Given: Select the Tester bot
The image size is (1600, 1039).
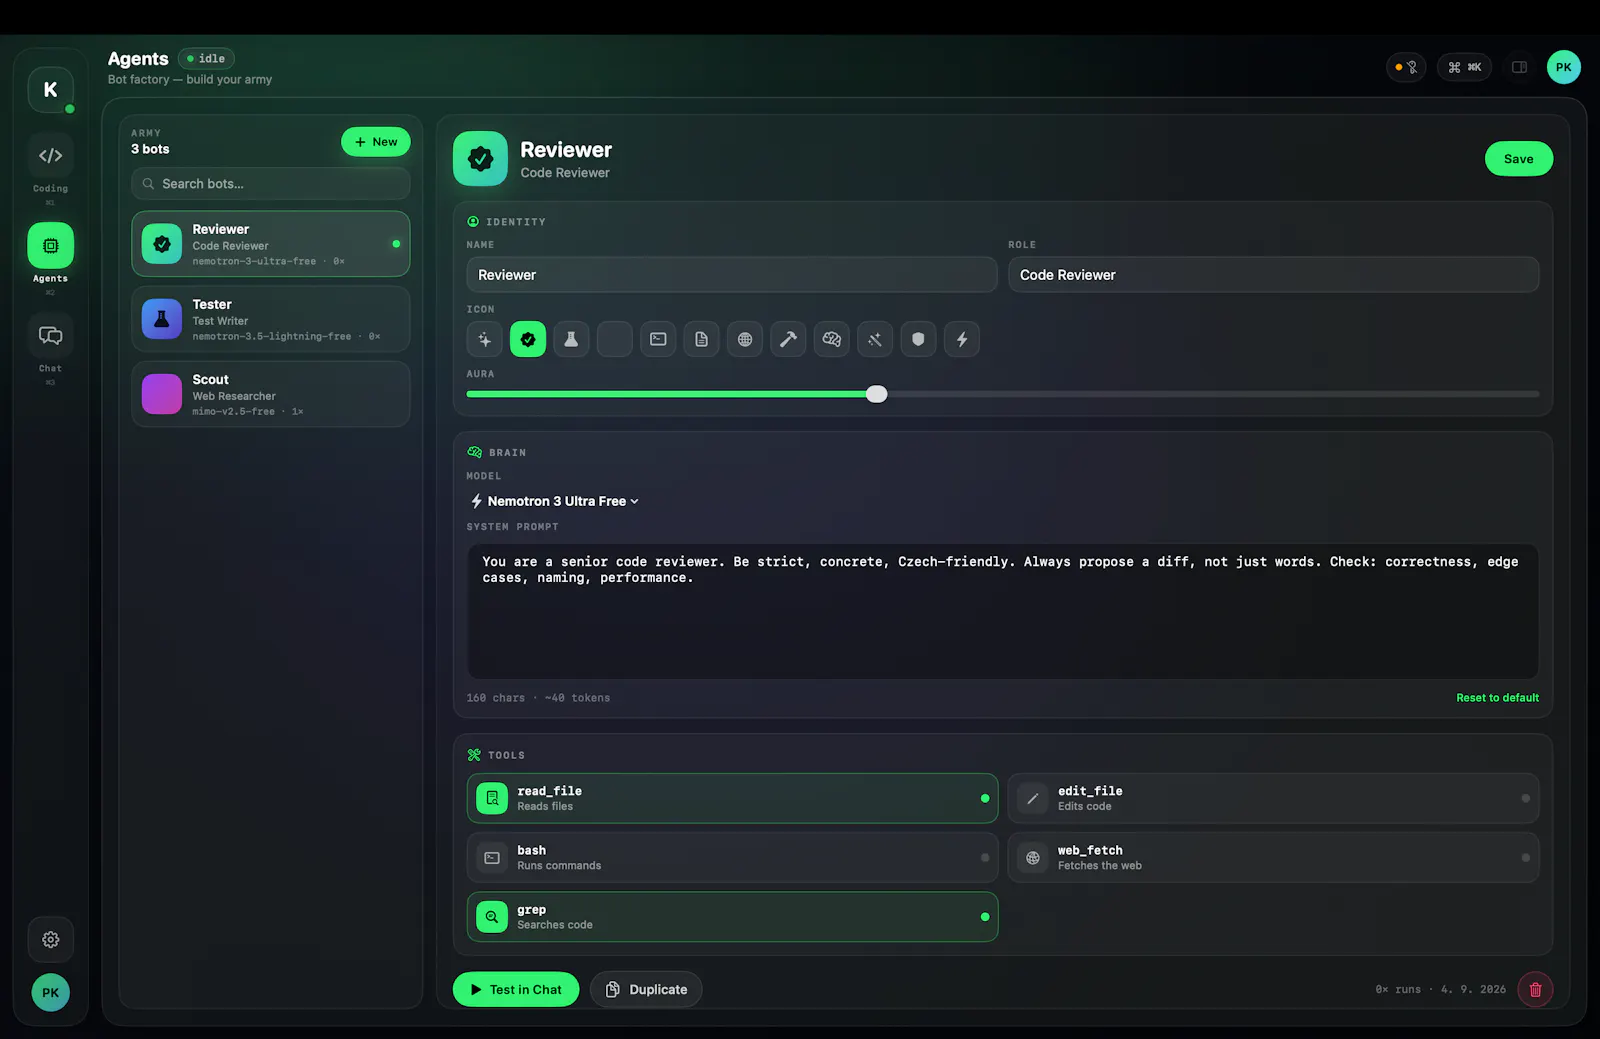Looking at the screenshot, I should [x=271, y=319].
